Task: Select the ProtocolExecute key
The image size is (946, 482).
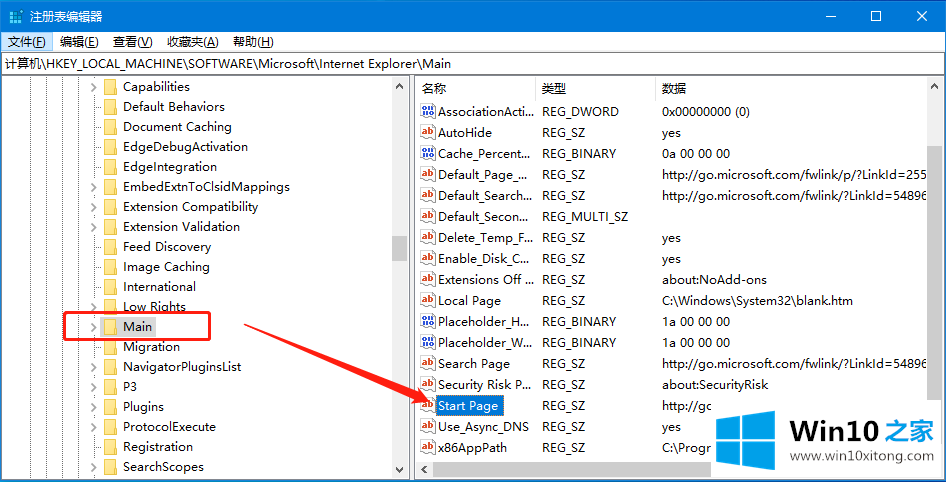Action: [x=170, y=427]
